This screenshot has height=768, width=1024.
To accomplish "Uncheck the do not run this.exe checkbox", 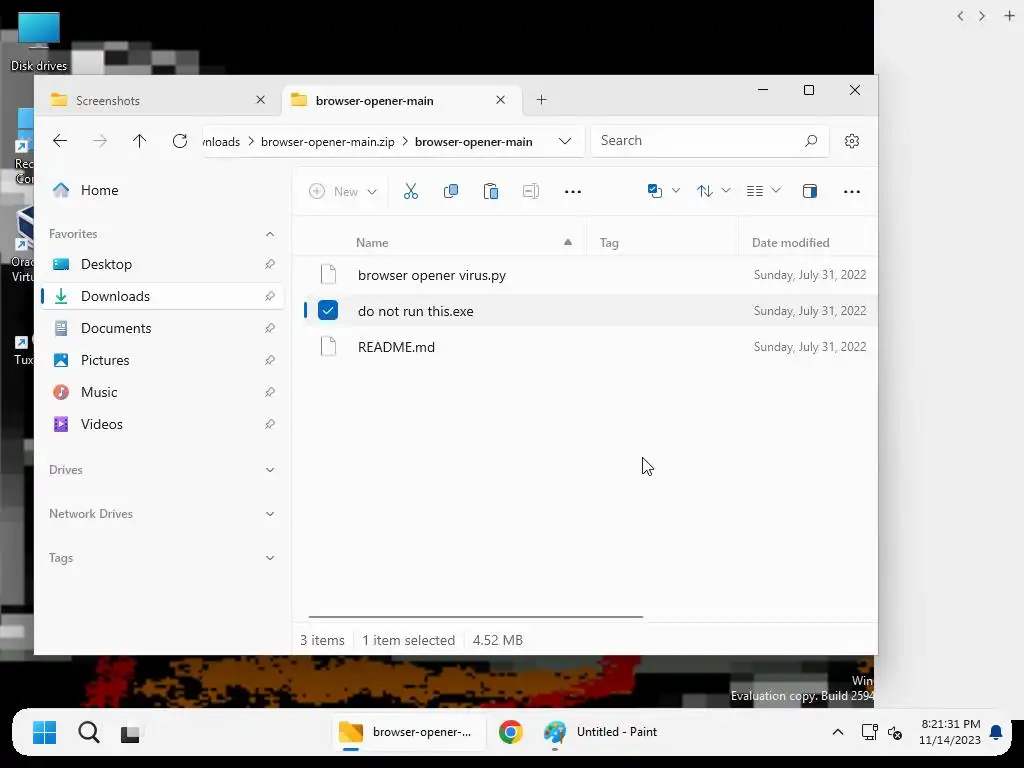I will coord(328,310).
